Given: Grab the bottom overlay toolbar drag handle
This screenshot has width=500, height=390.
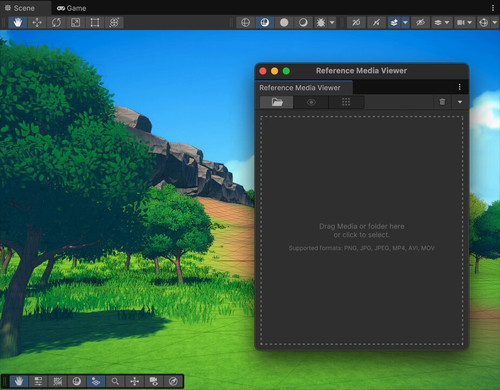Looking at the screenshot, I should (5, 381).
